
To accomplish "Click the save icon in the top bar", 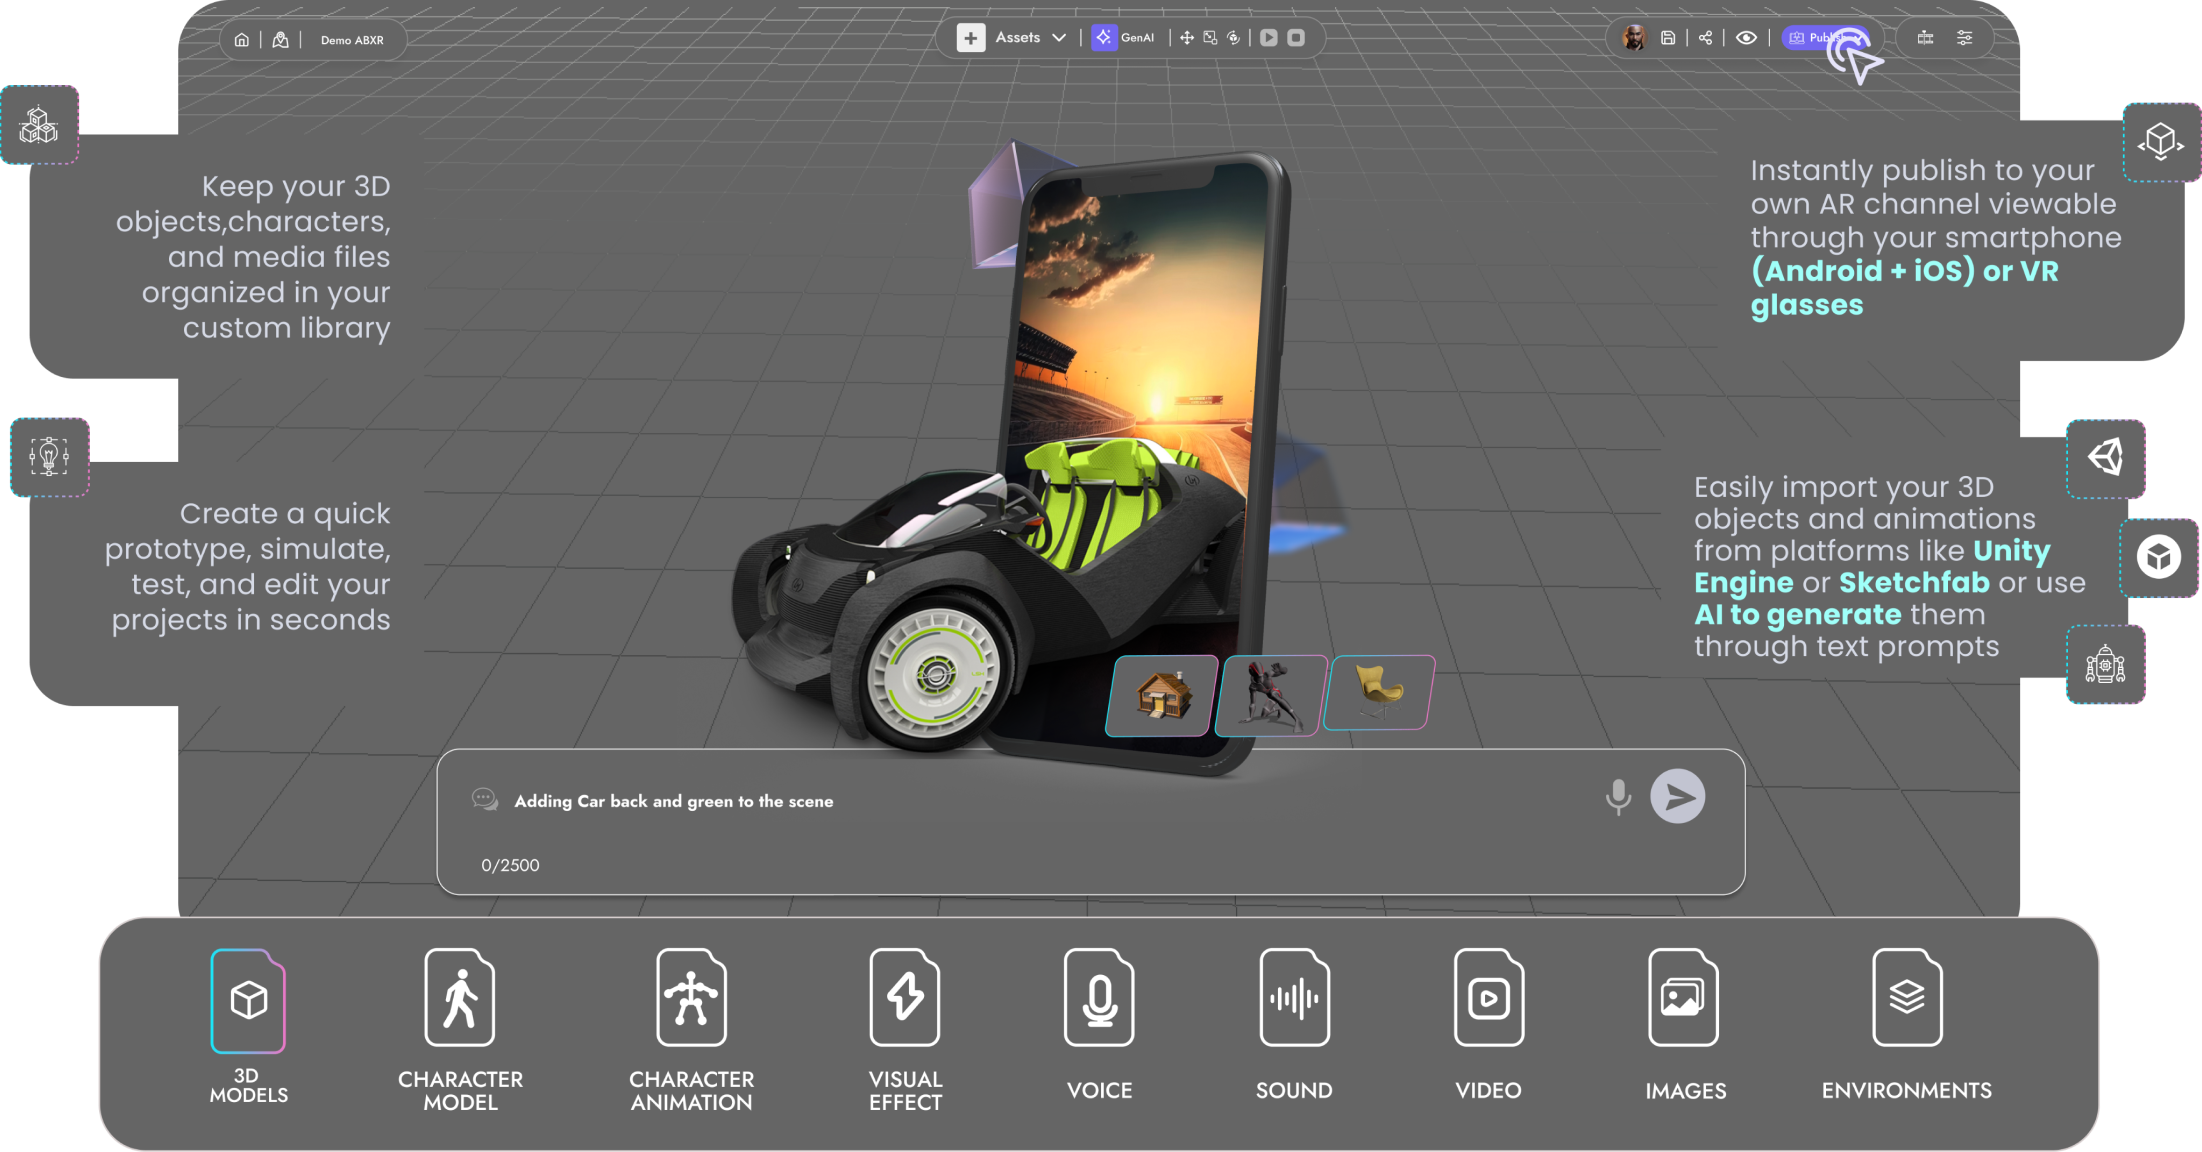I will pos(1668,38).
